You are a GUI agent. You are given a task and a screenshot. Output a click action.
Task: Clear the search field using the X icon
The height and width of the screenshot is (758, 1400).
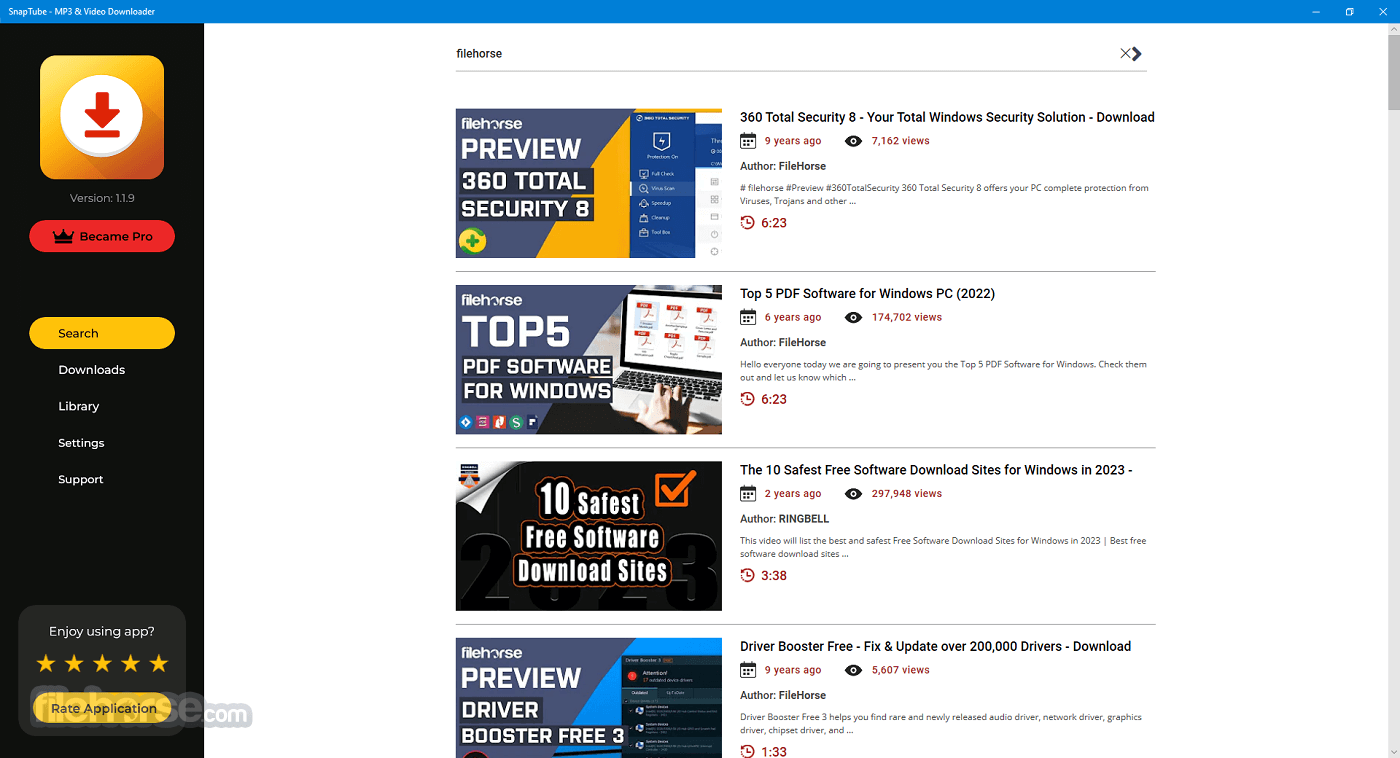[x=1124, y=53]
